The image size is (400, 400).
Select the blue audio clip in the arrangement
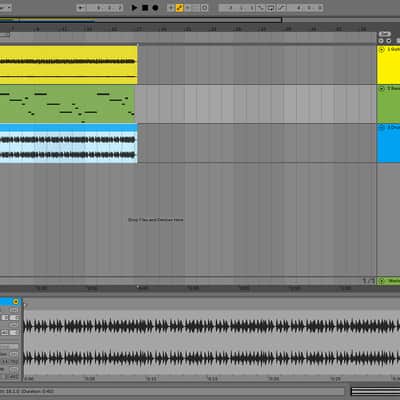pos(68,143)
